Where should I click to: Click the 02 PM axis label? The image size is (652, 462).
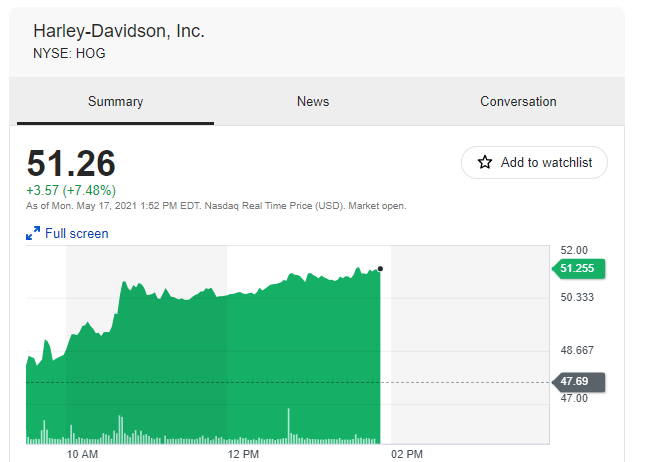[407, 454]
